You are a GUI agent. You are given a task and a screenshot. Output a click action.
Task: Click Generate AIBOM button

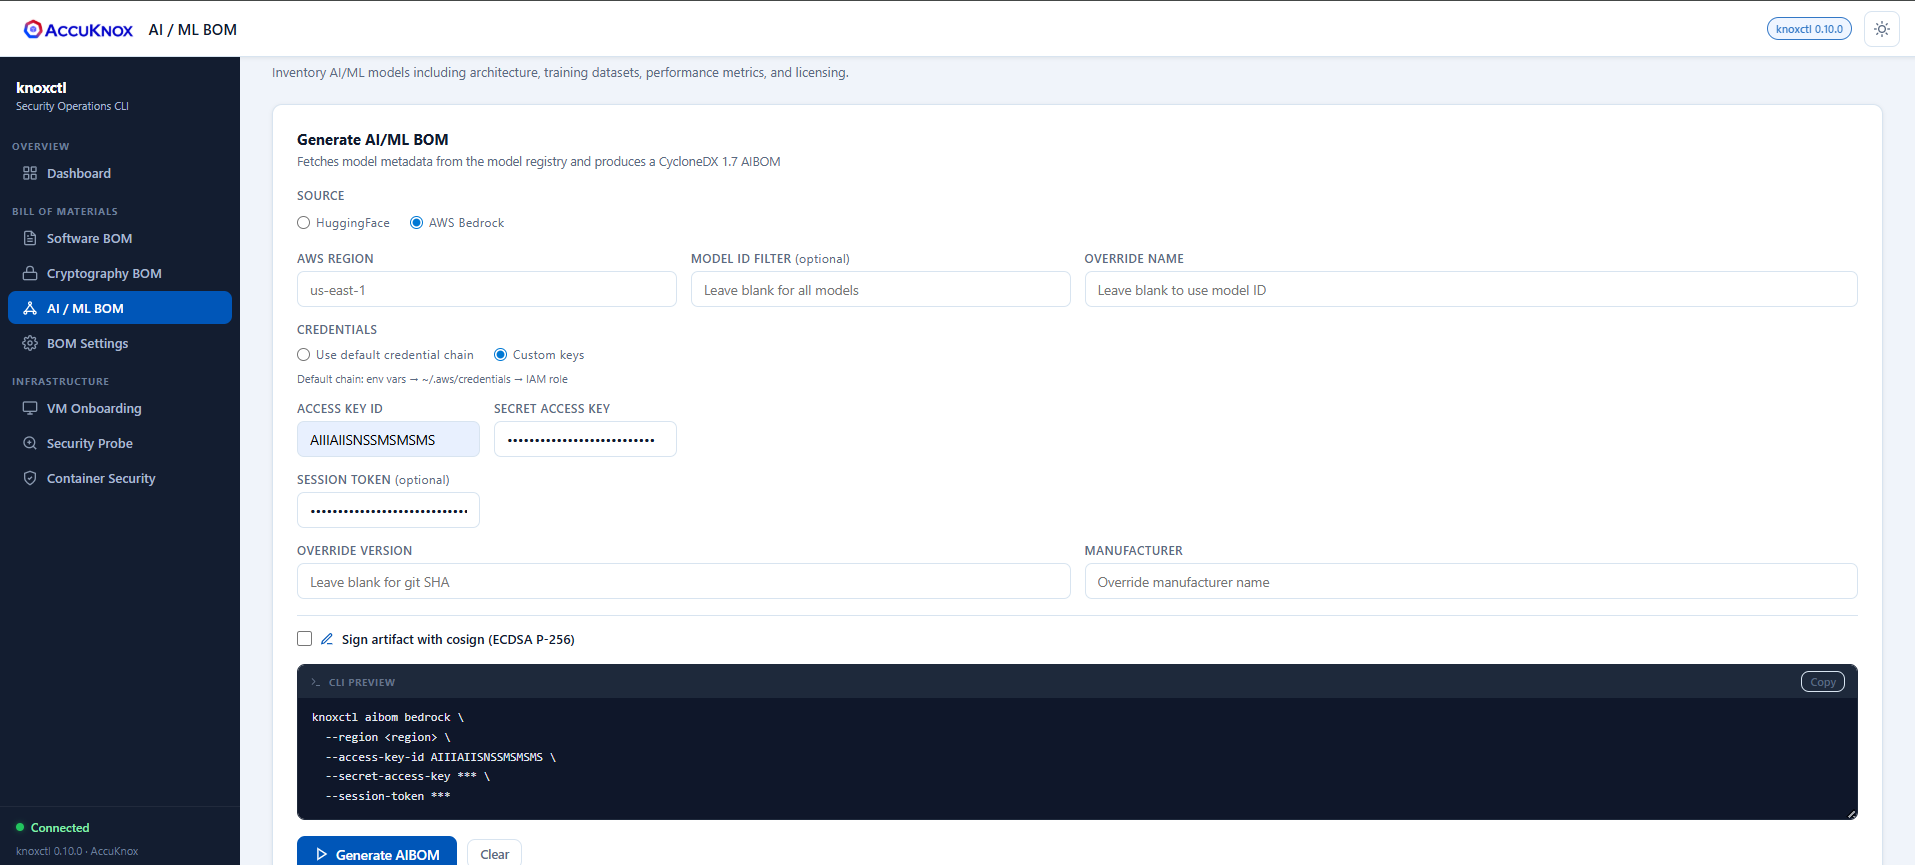click(x=377, y=853)
